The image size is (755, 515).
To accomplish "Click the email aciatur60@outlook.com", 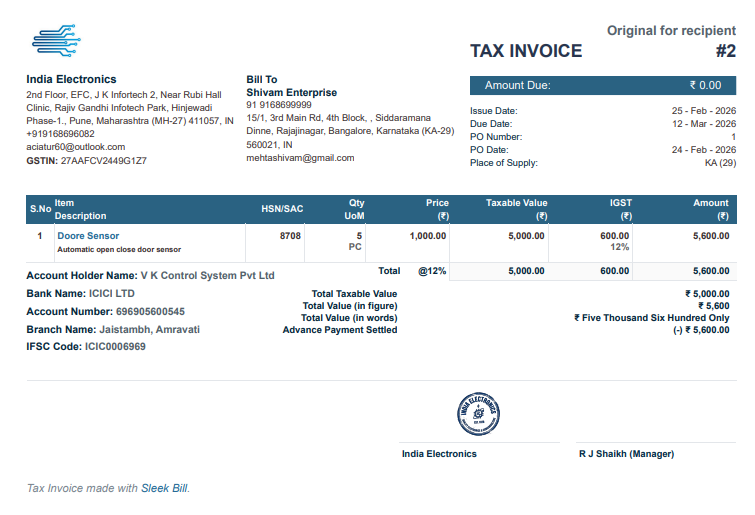I will [76, 147].
